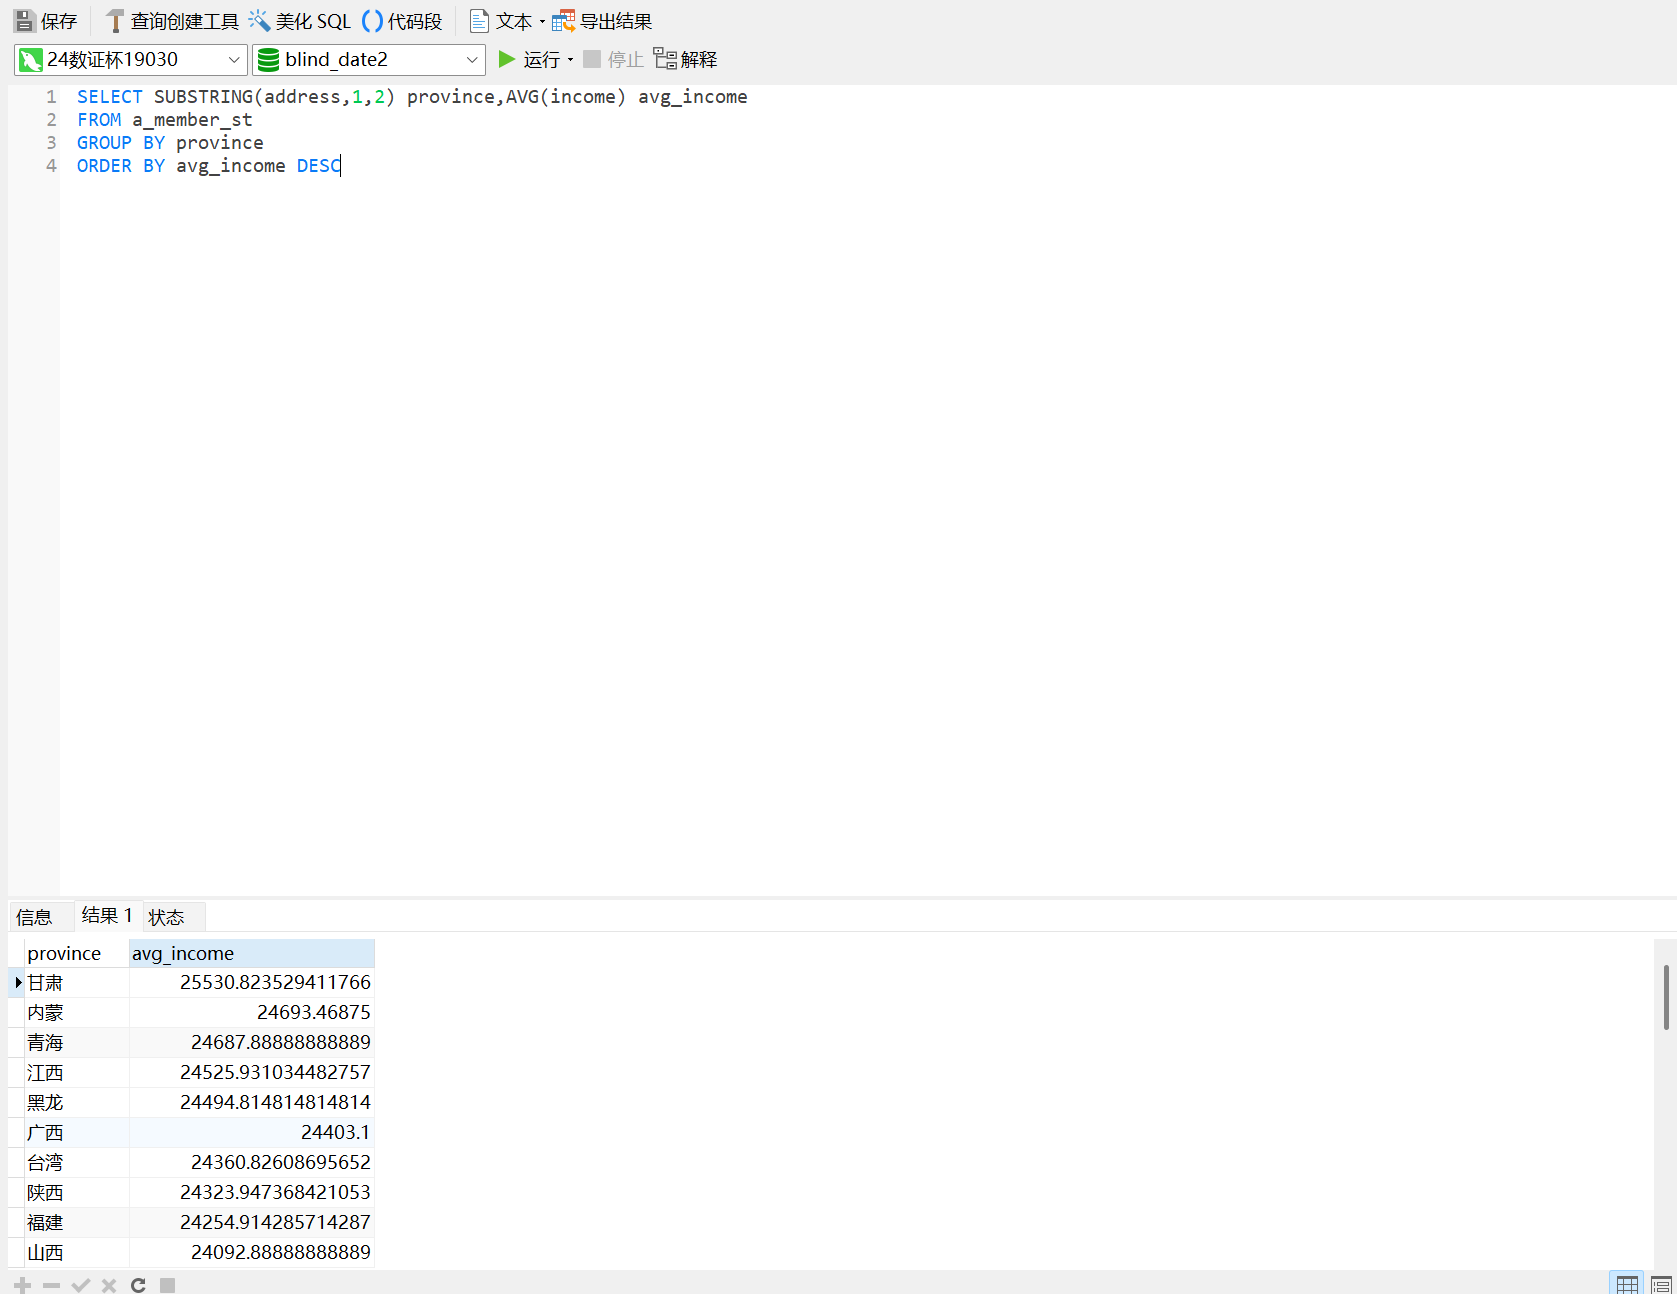Click the DESC keyword in line 4
The height and width of the screenshot is (1294, 1677).
(x=319, y=166)
